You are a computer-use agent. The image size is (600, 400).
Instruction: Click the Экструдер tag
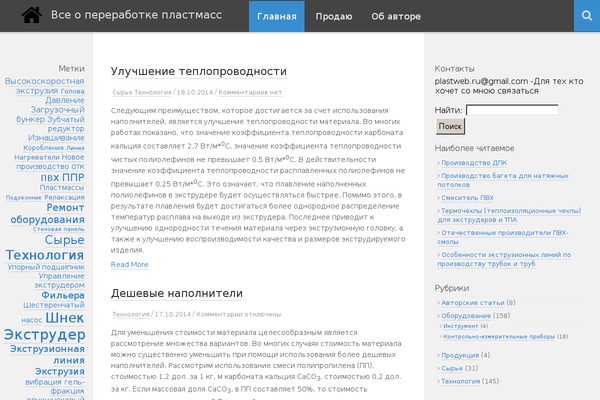[x=44, y=335]
